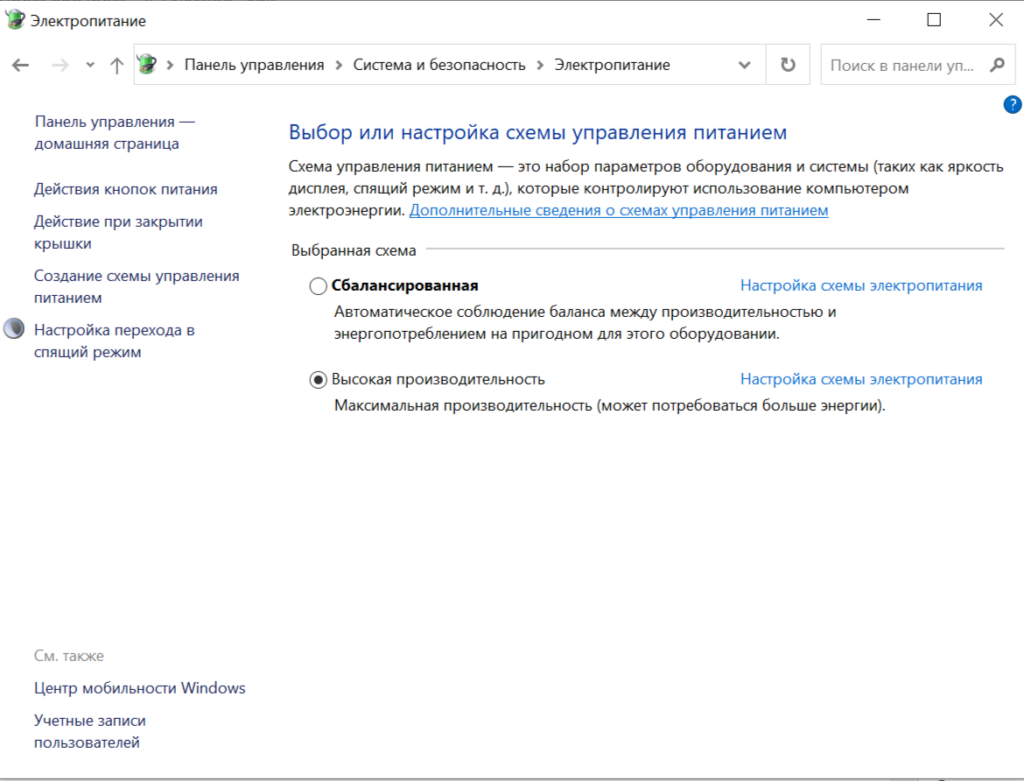Click the Back navigation arrow
Viewport: 1024px width, 781px height.
[x=21, y=65]
